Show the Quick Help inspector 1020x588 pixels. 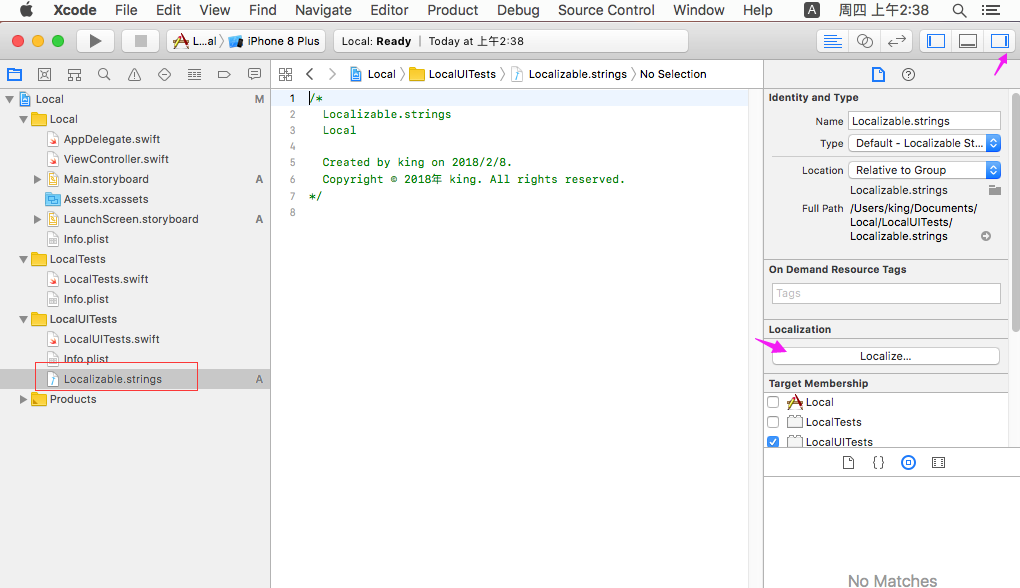[x=908, y=74]
